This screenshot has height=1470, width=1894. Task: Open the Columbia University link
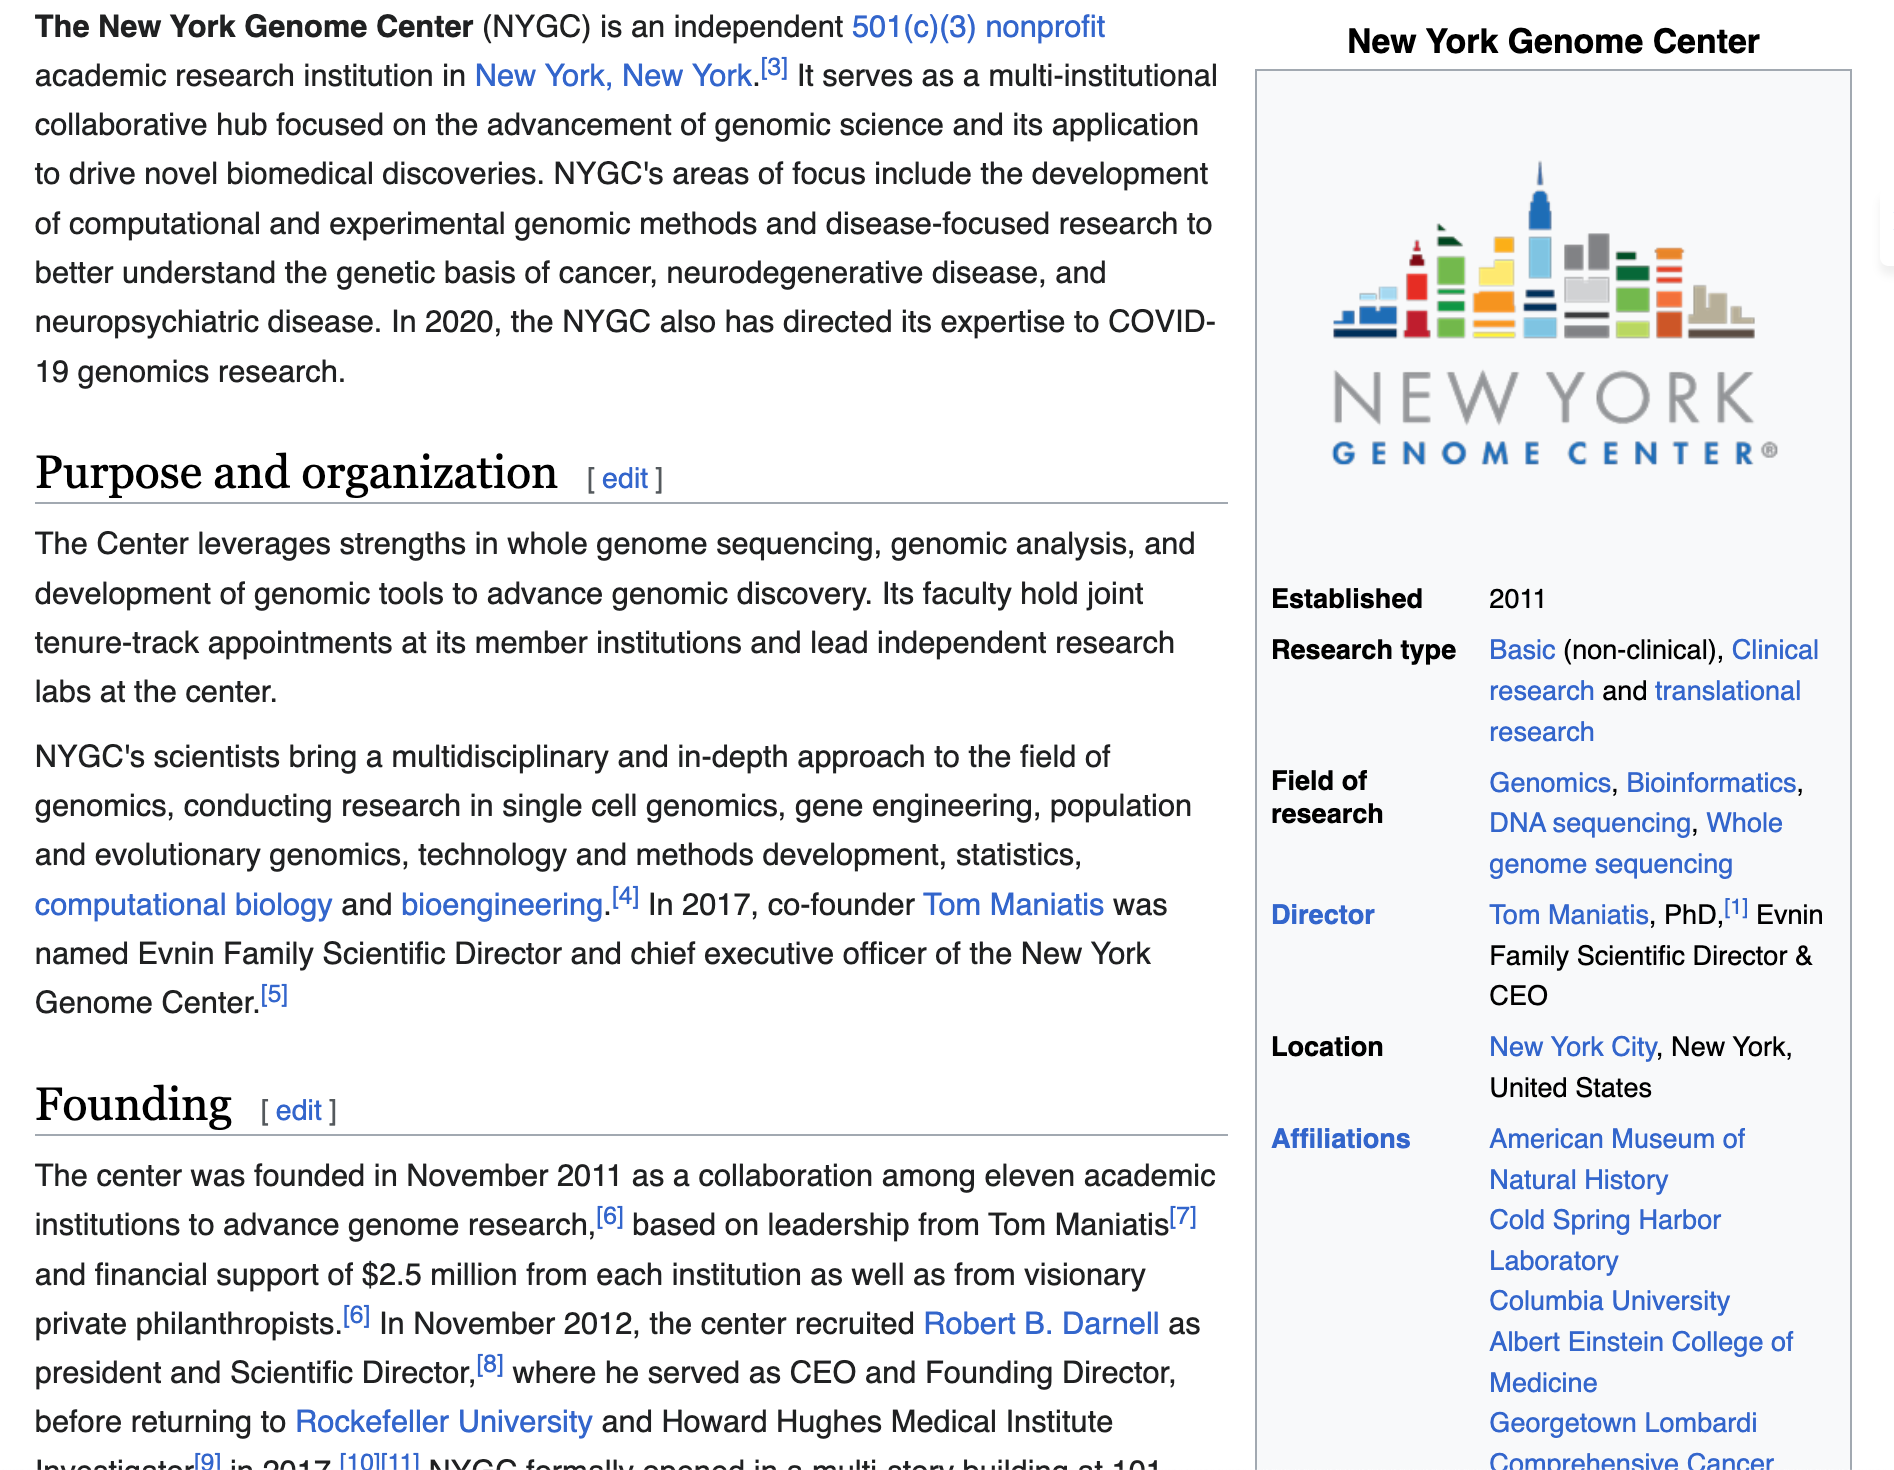point(1609,1301)
